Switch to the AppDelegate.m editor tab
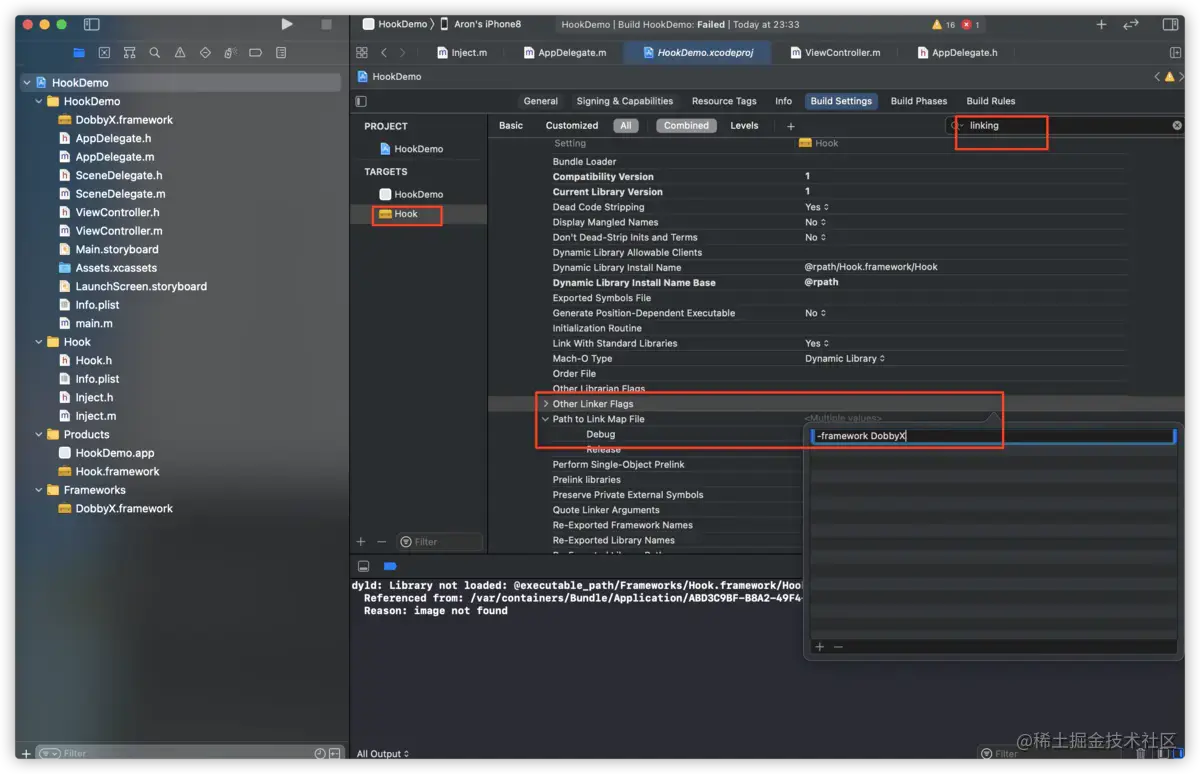1200x774 pixels. (x=565, y=52)
